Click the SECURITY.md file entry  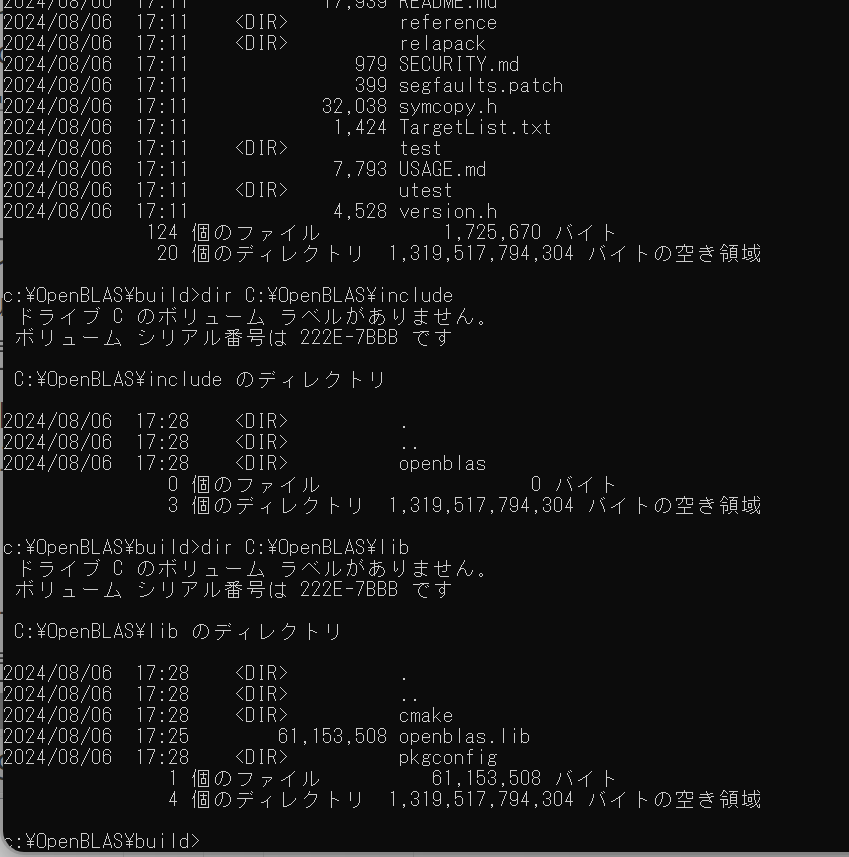(459, 64)
